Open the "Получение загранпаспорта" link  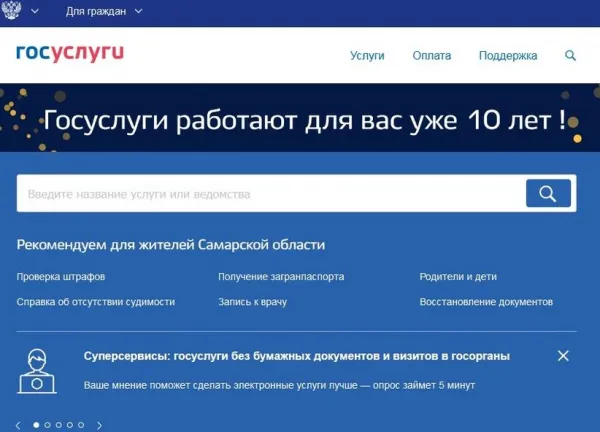pyautogui.click(x=281, y=277)
